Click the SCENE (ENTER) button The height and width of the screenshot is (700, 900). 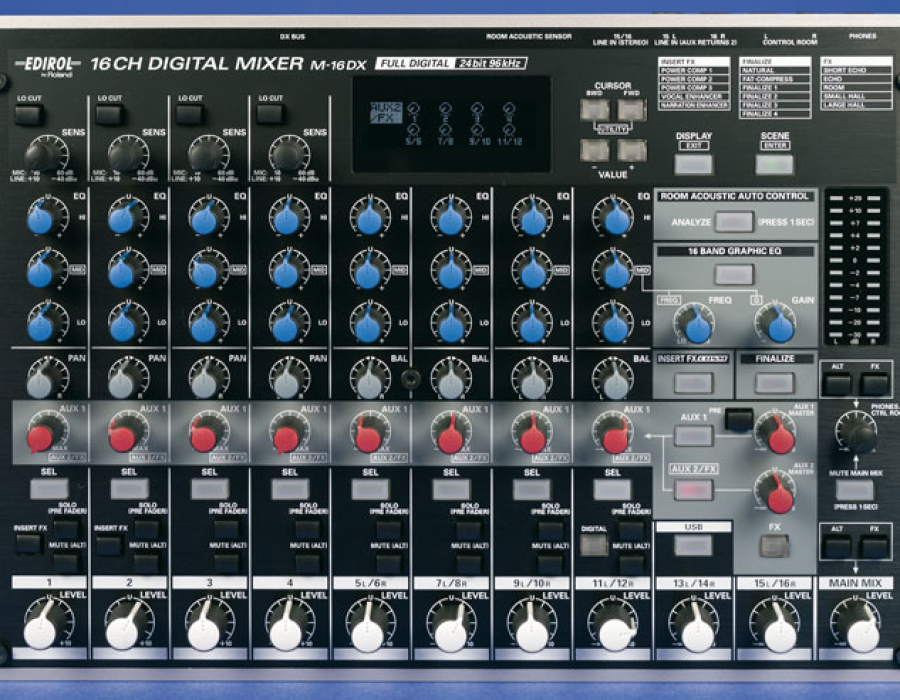pos(775,164)
